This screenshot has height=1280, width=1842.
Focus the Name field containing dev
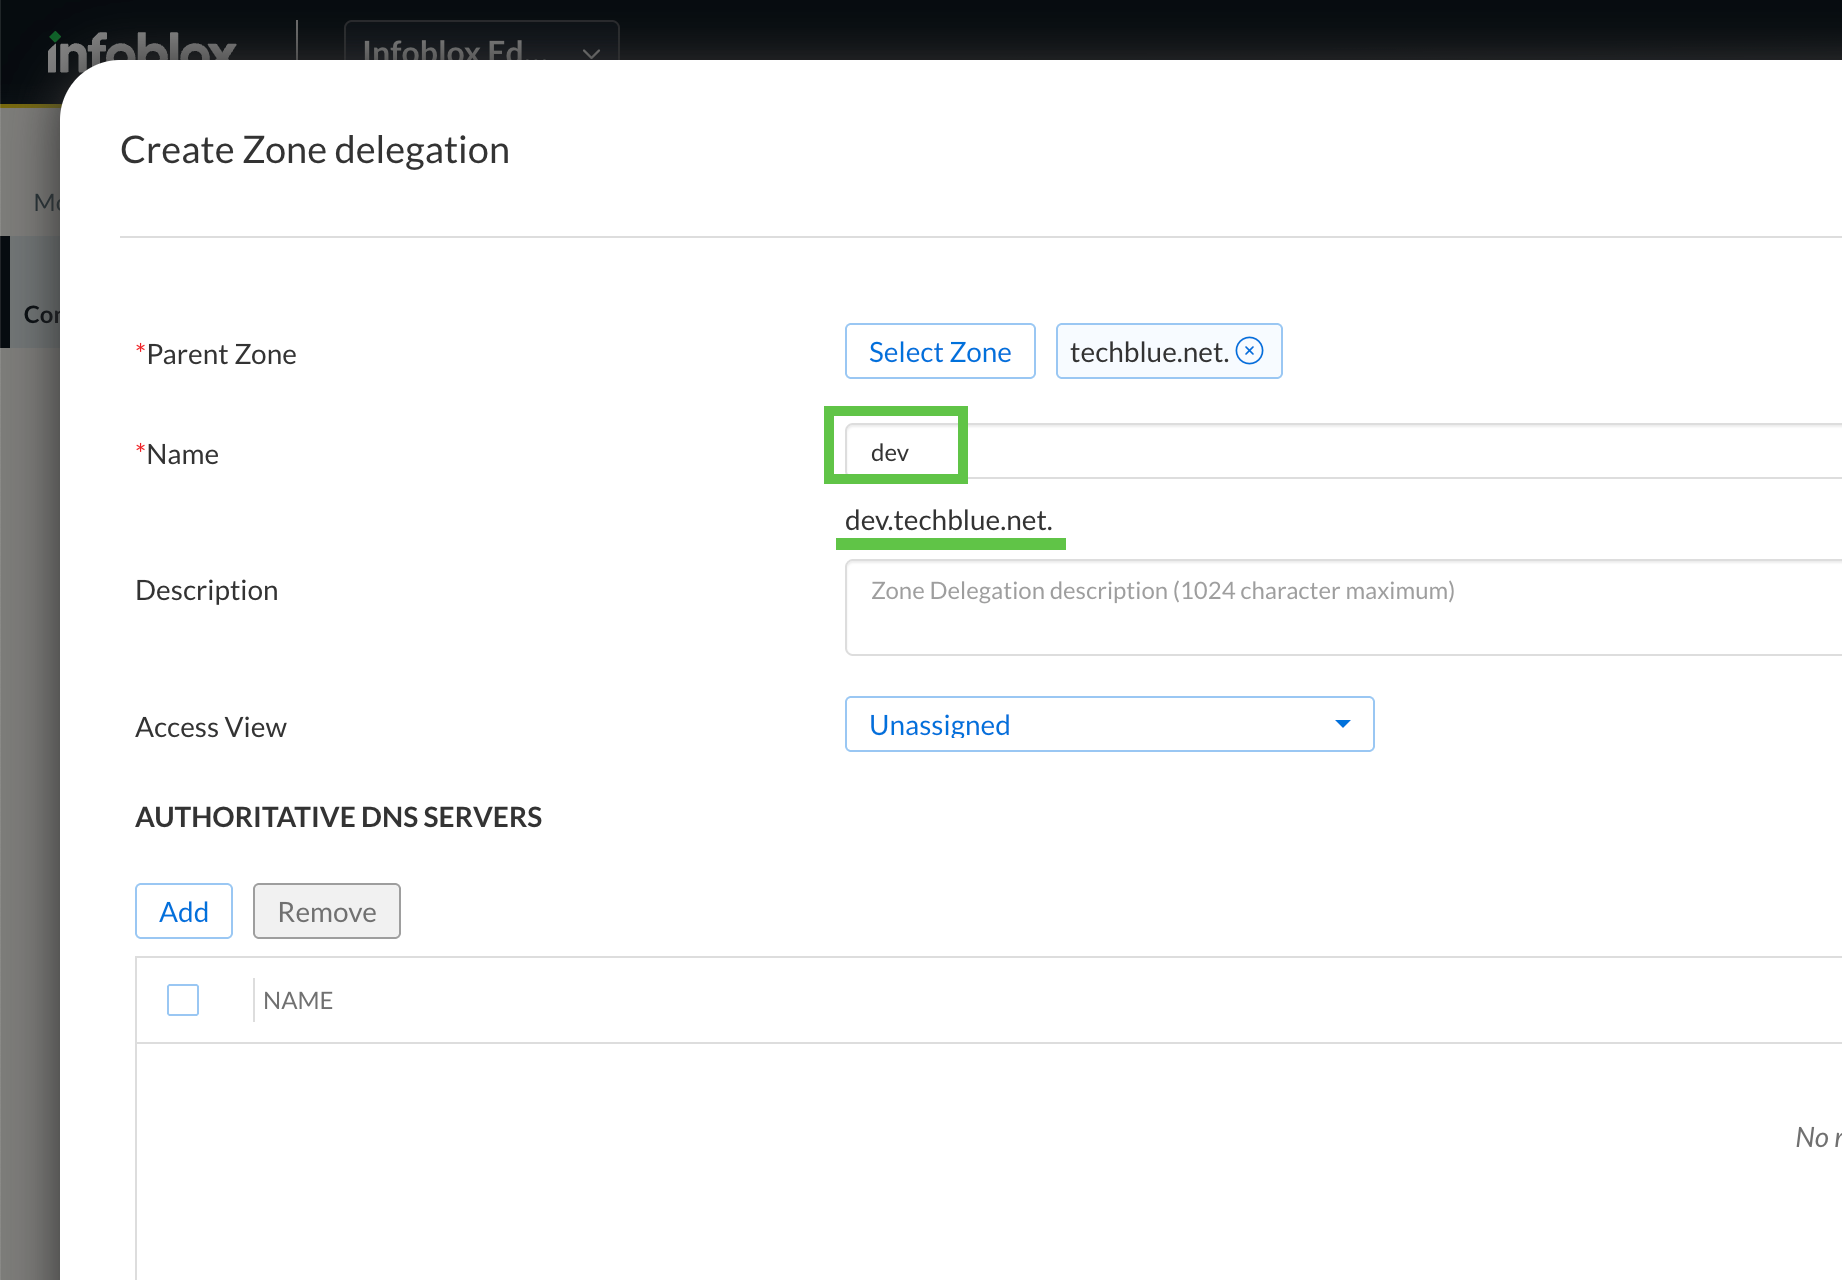point(1300,452)
